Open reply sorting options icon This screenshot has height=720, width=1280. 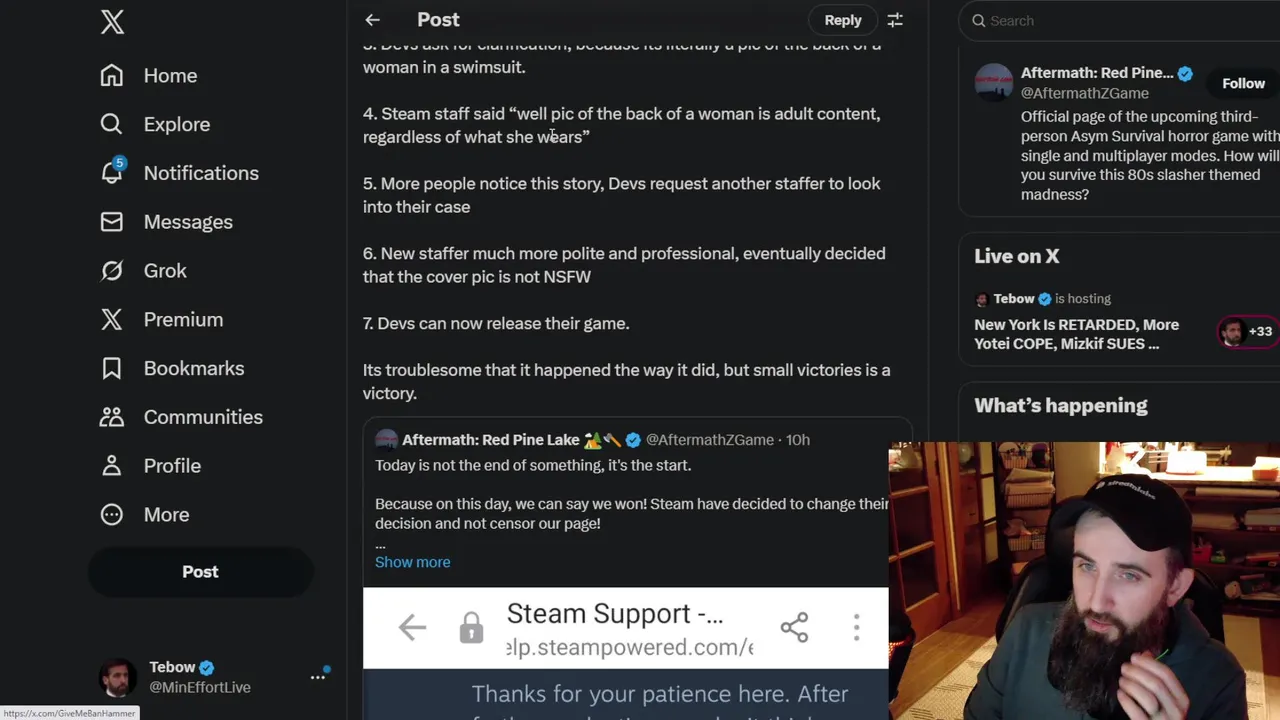pos(895,20)
